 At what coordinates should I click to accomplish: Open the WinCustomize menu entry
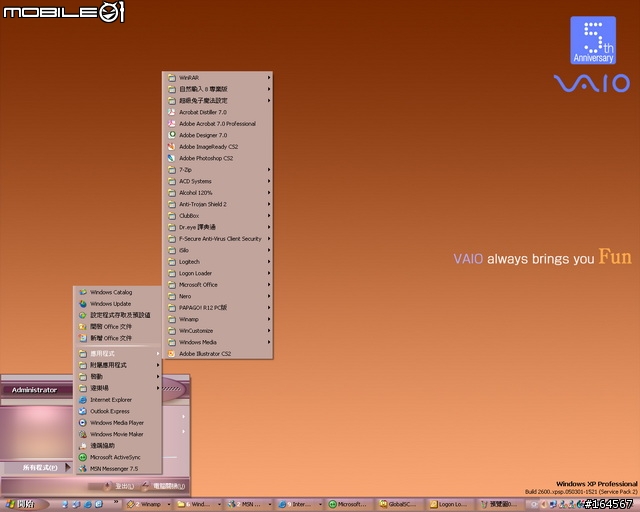tap(218, 331)
